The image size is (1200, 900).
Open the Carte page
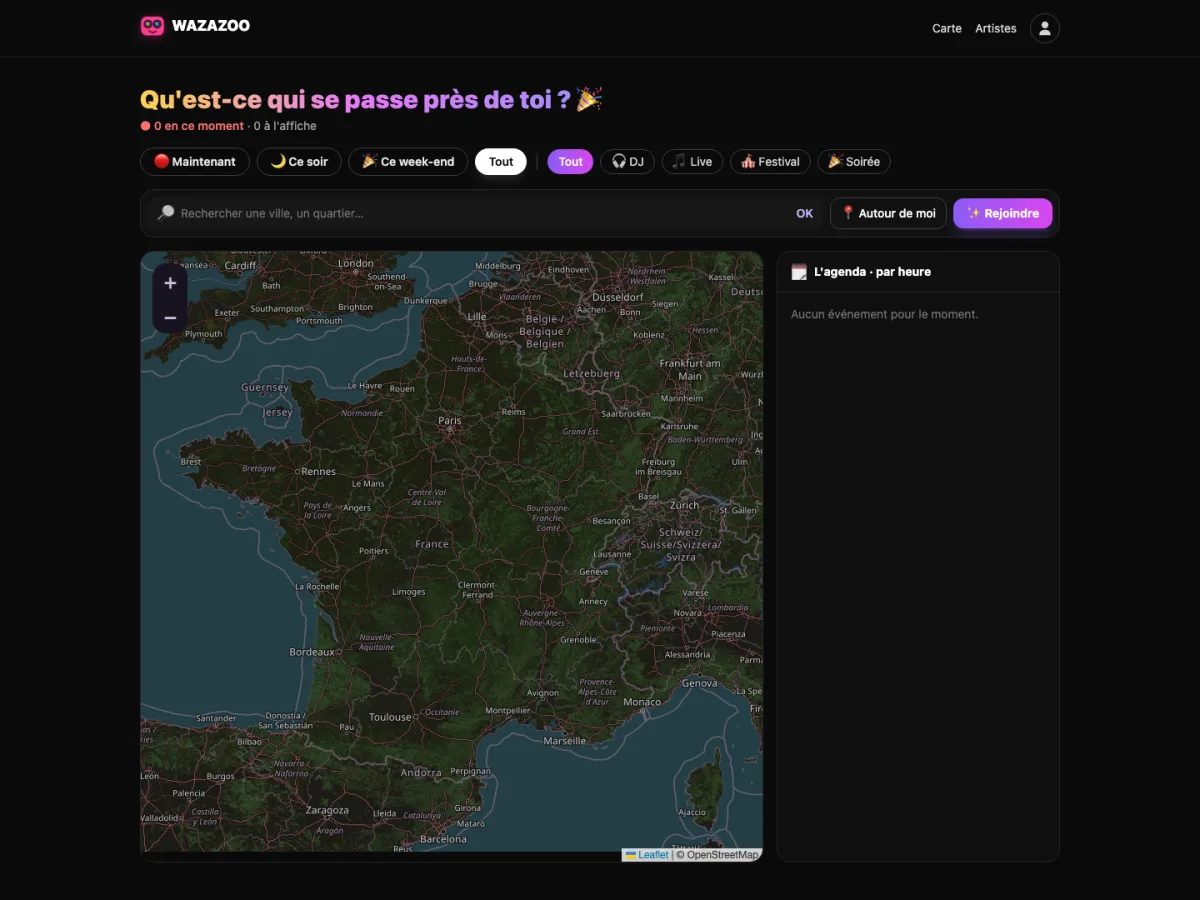(x=947, y=28)
